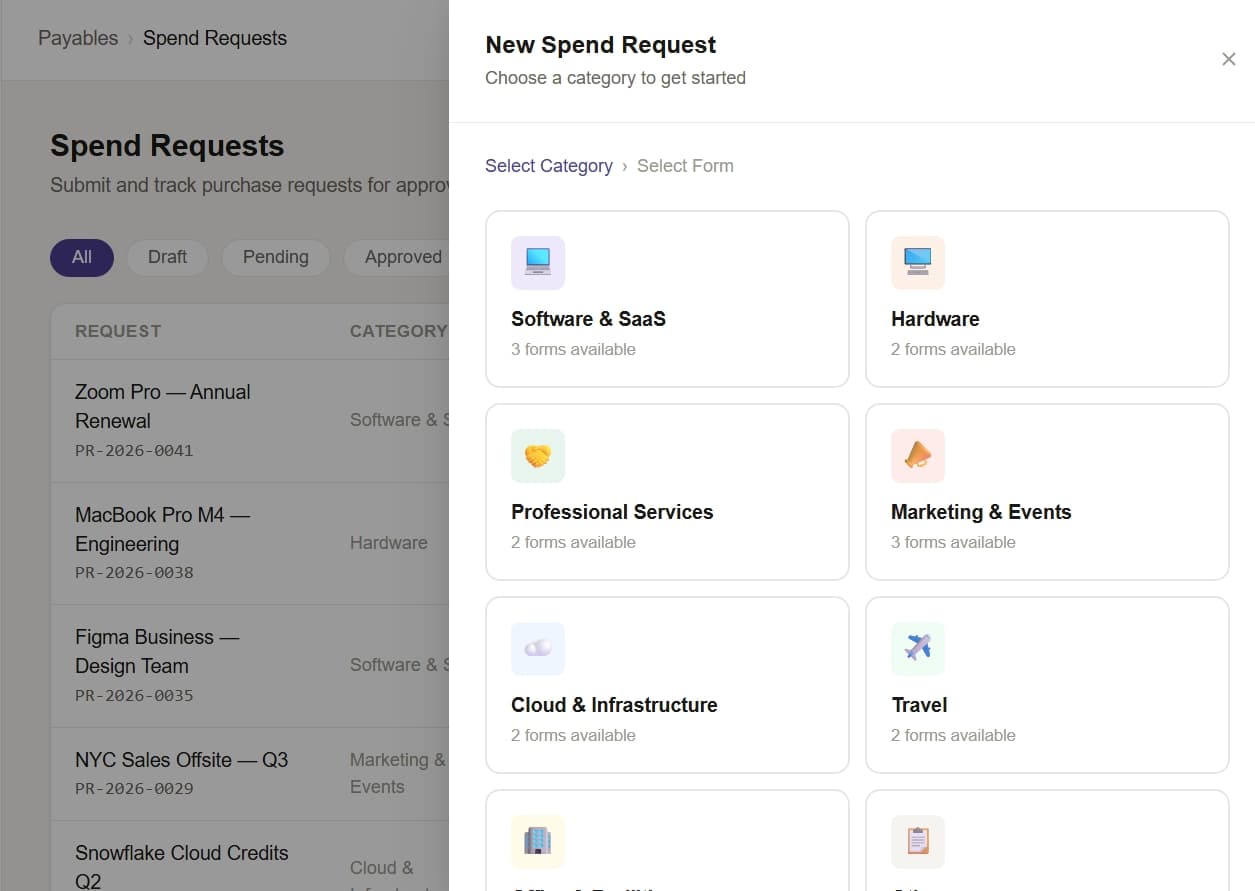The height and width of the screenshot is (891, 1255).
Task: Choose the Professional Services card title
Action: point(612,512)
